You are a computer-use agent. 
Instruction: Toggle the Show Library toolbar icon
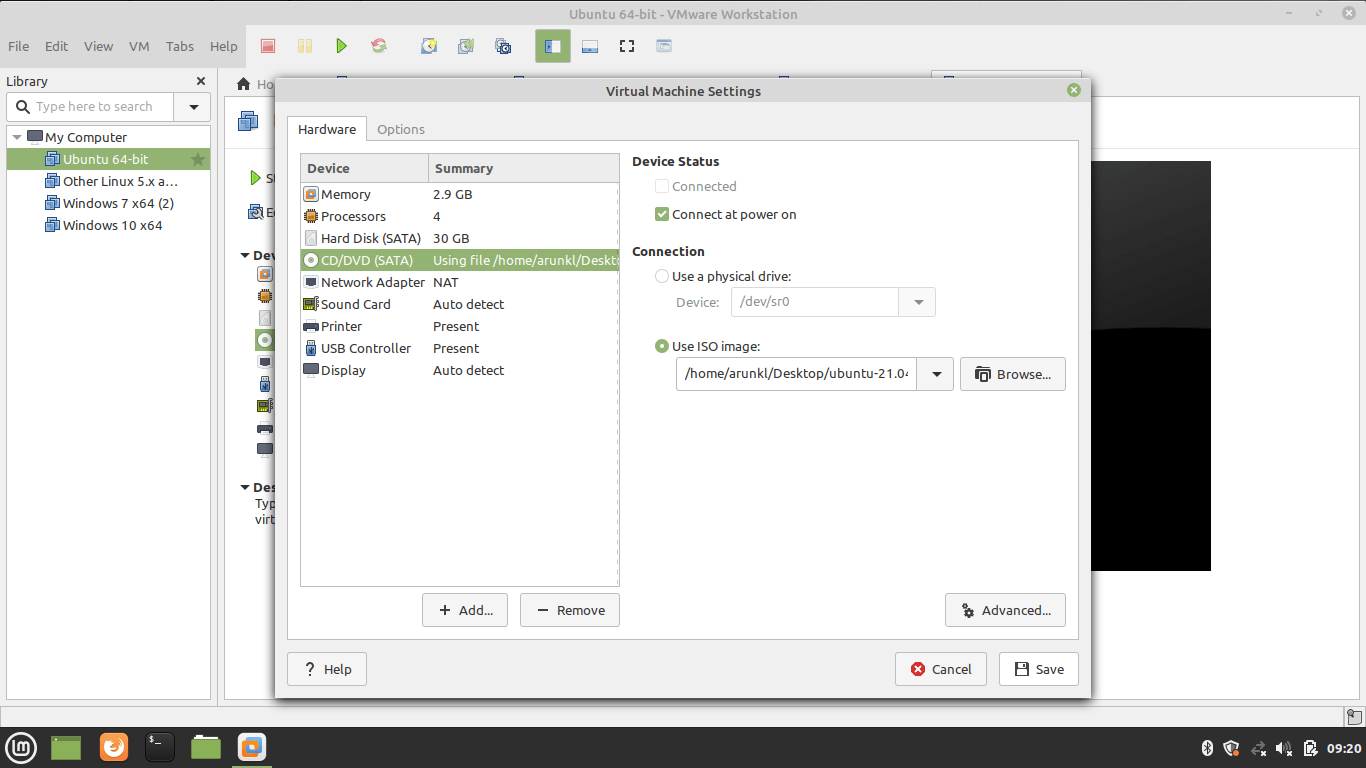pos(553,46)
